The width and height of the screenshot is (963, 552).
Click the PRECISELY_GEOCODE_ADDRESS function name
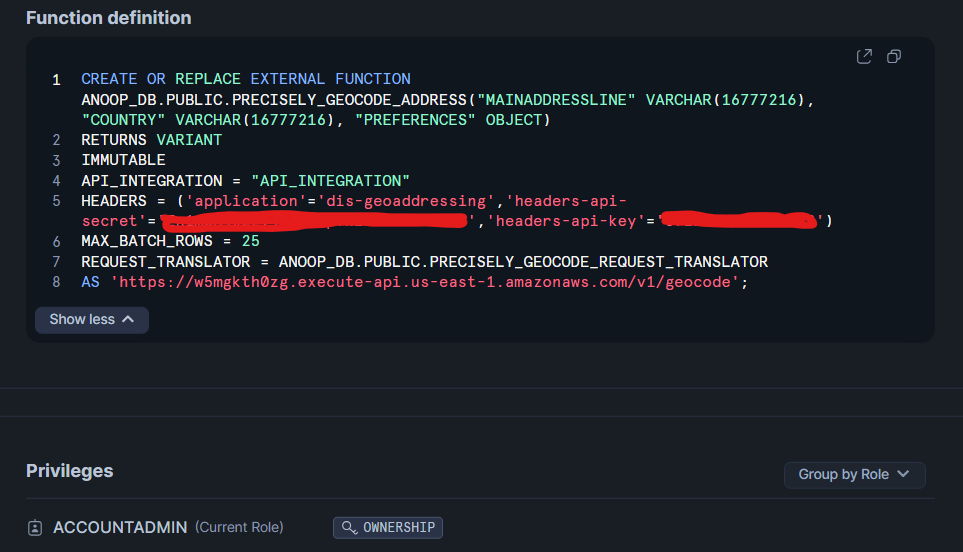tap(349, 99)
